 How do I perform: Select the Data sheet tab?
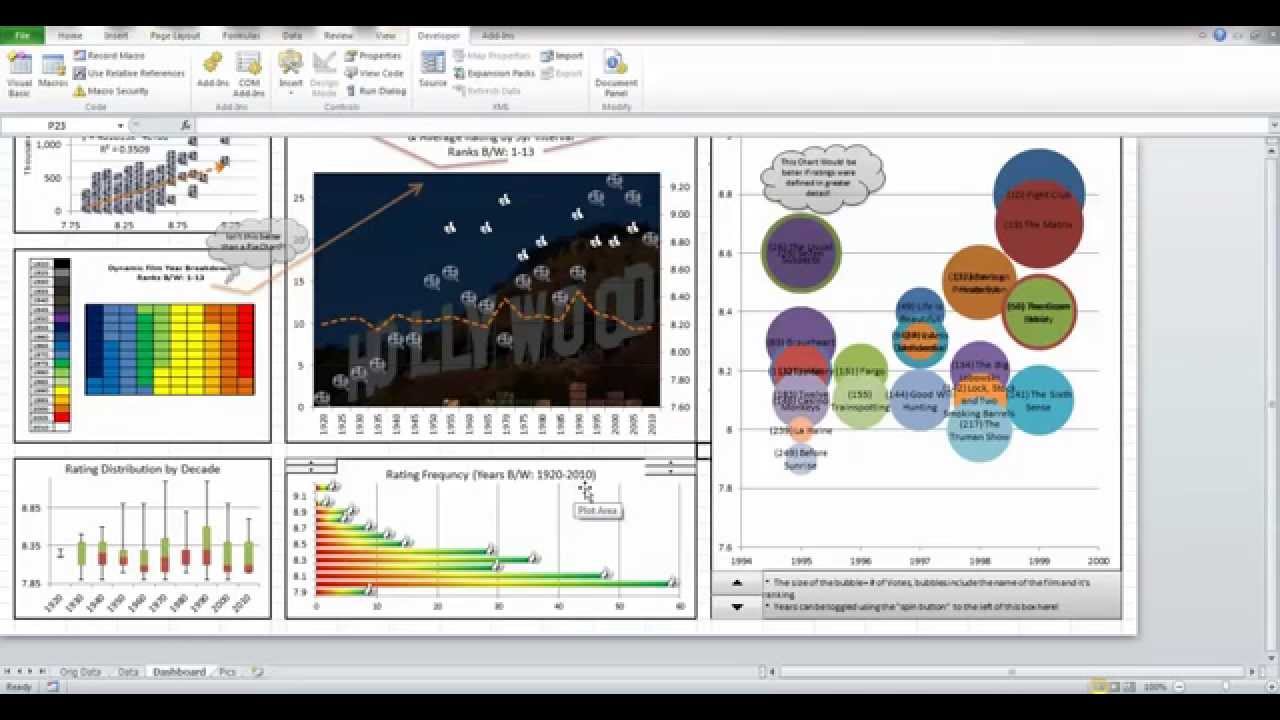click(128, 672)
